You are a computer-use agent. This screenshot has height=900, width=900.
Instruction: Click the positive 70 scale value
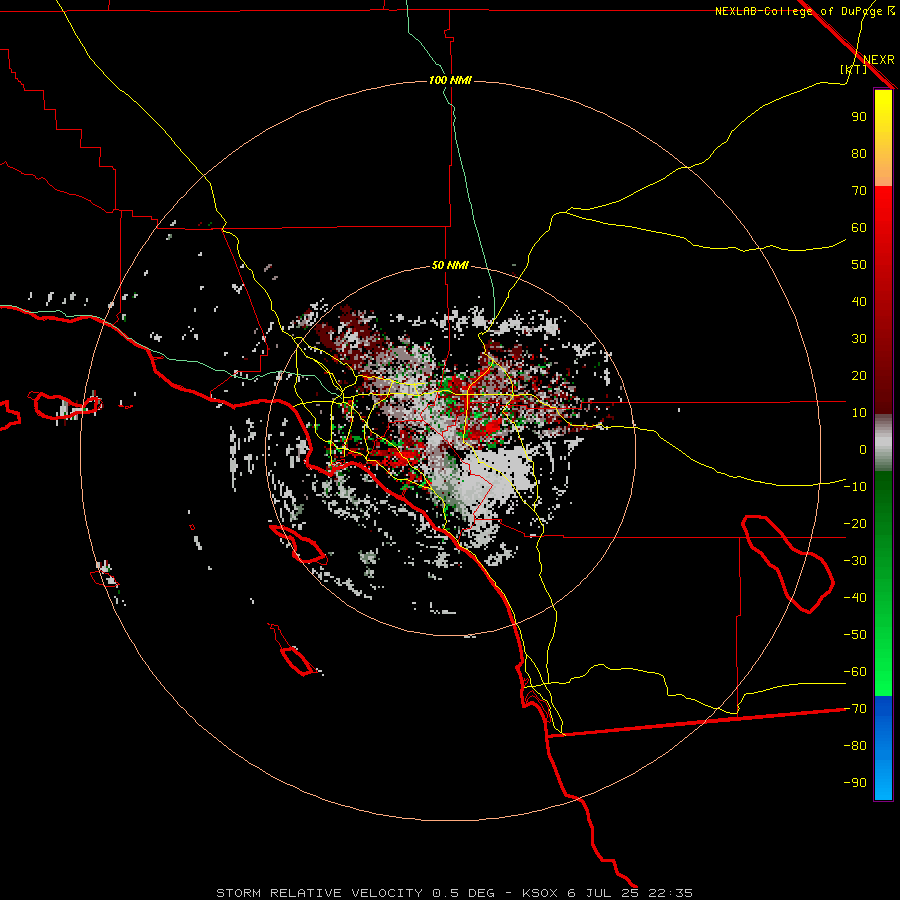click(x=859, y=191)
